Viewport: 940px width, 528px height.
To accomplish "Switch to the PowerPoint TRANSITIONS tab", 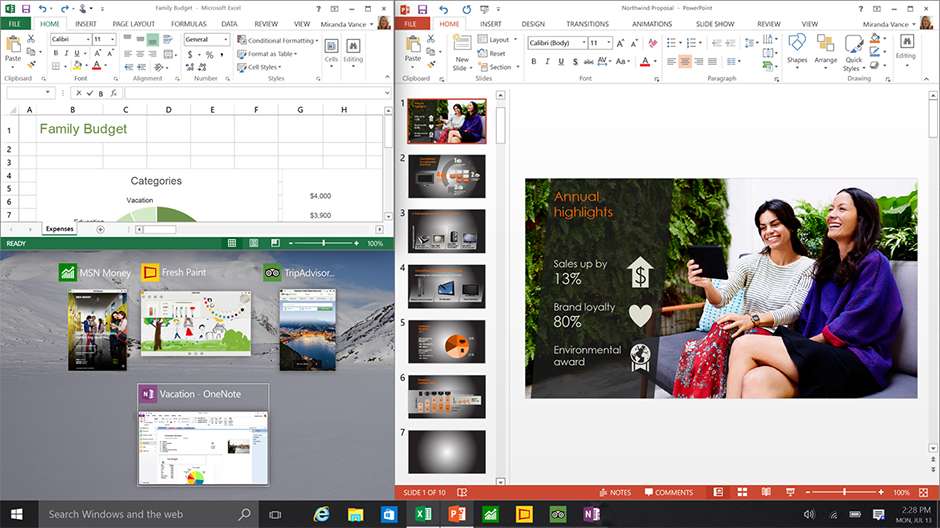I will point(587,24).
